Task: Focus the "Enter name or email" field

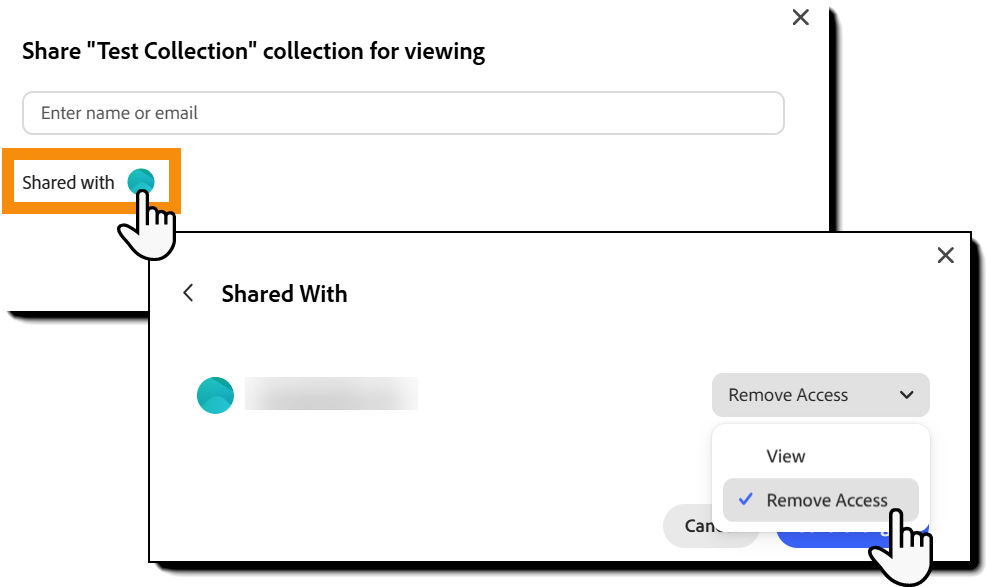Action: pyautogui.click(x=403, y=113)
